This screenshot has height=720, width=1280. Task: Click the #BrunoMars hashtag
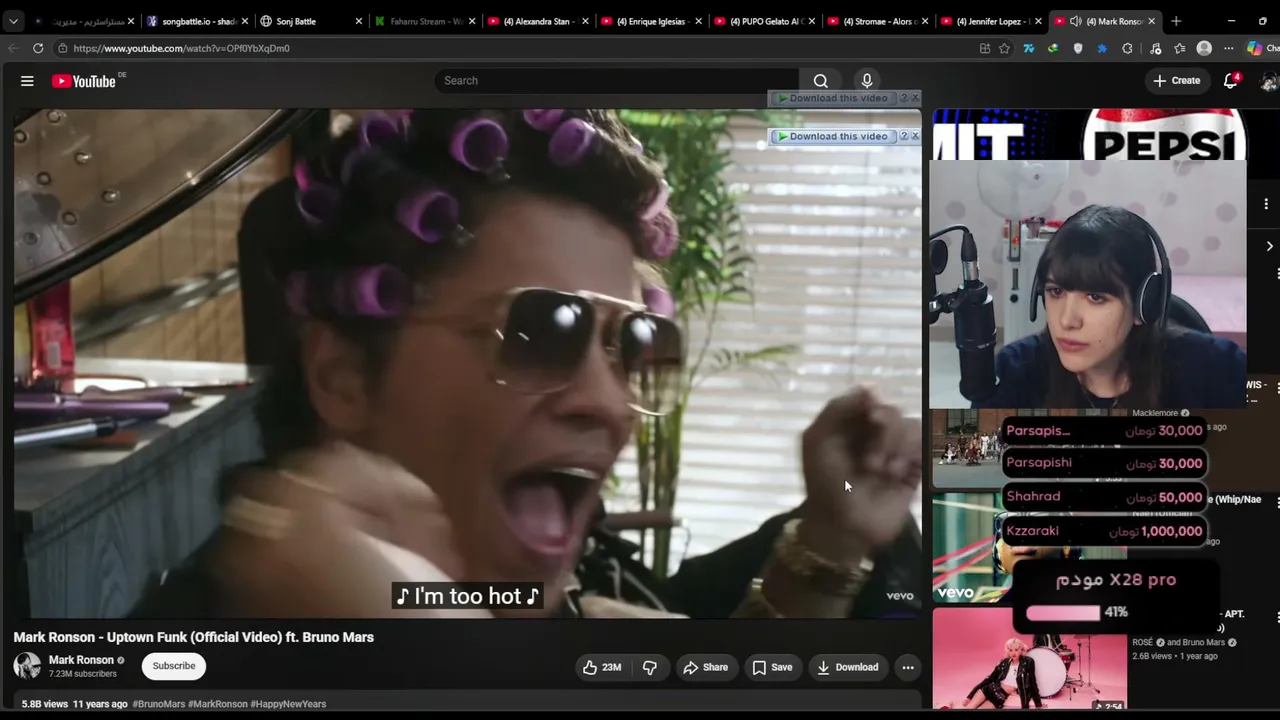pos(159,704)
